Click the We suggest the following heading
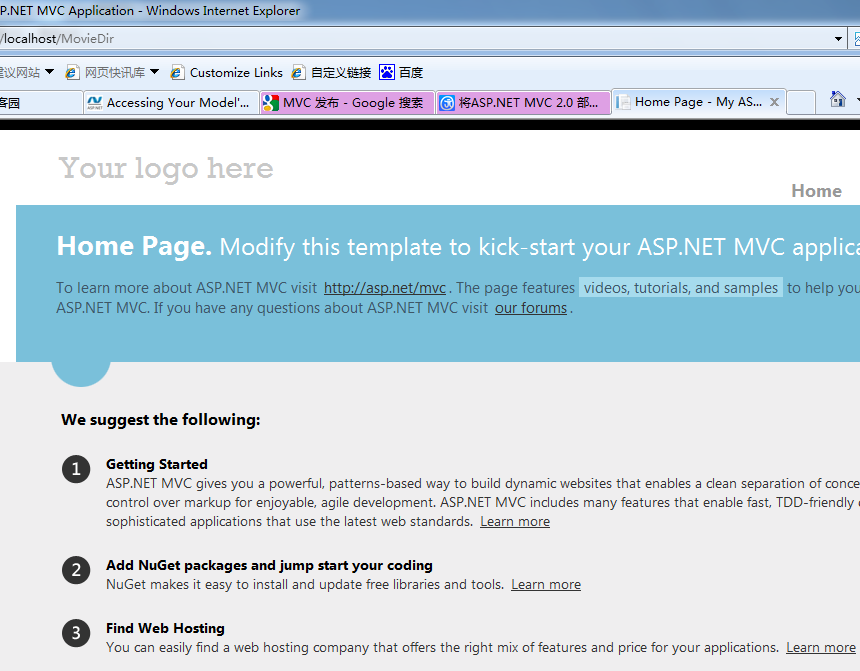This screenshot has height=671, width=860. pos(161,420)
